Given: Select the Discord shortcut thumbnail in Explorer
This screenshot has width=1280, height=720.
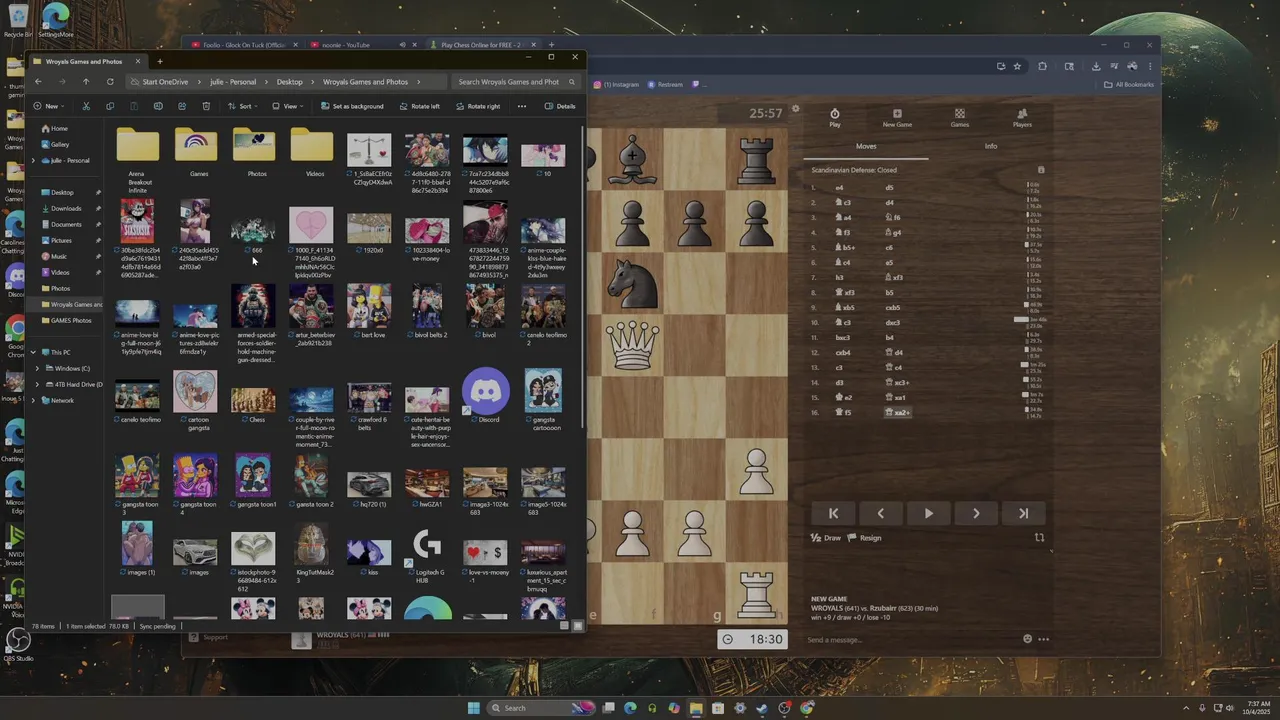Looking at the screenshot, I should pos(486,396).
